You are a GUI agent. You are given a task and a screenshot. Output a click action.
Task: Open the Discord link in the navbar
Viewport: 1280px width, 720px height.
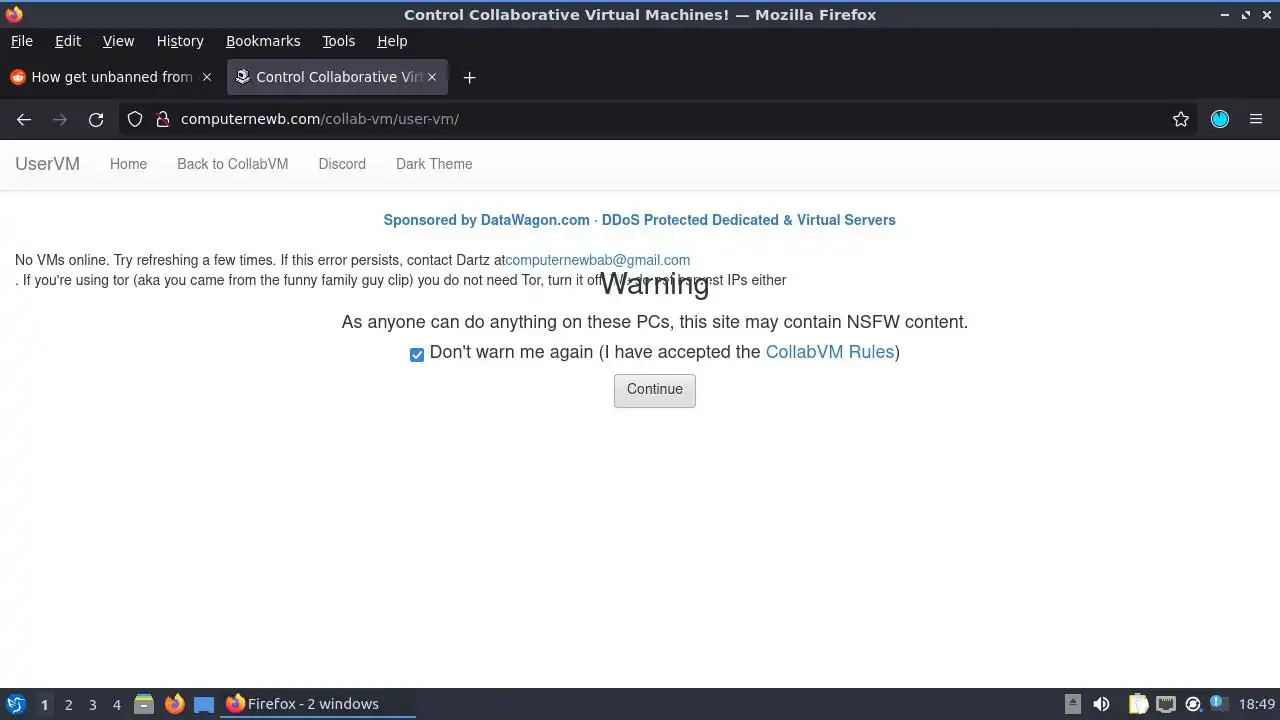tap(342, 164)
